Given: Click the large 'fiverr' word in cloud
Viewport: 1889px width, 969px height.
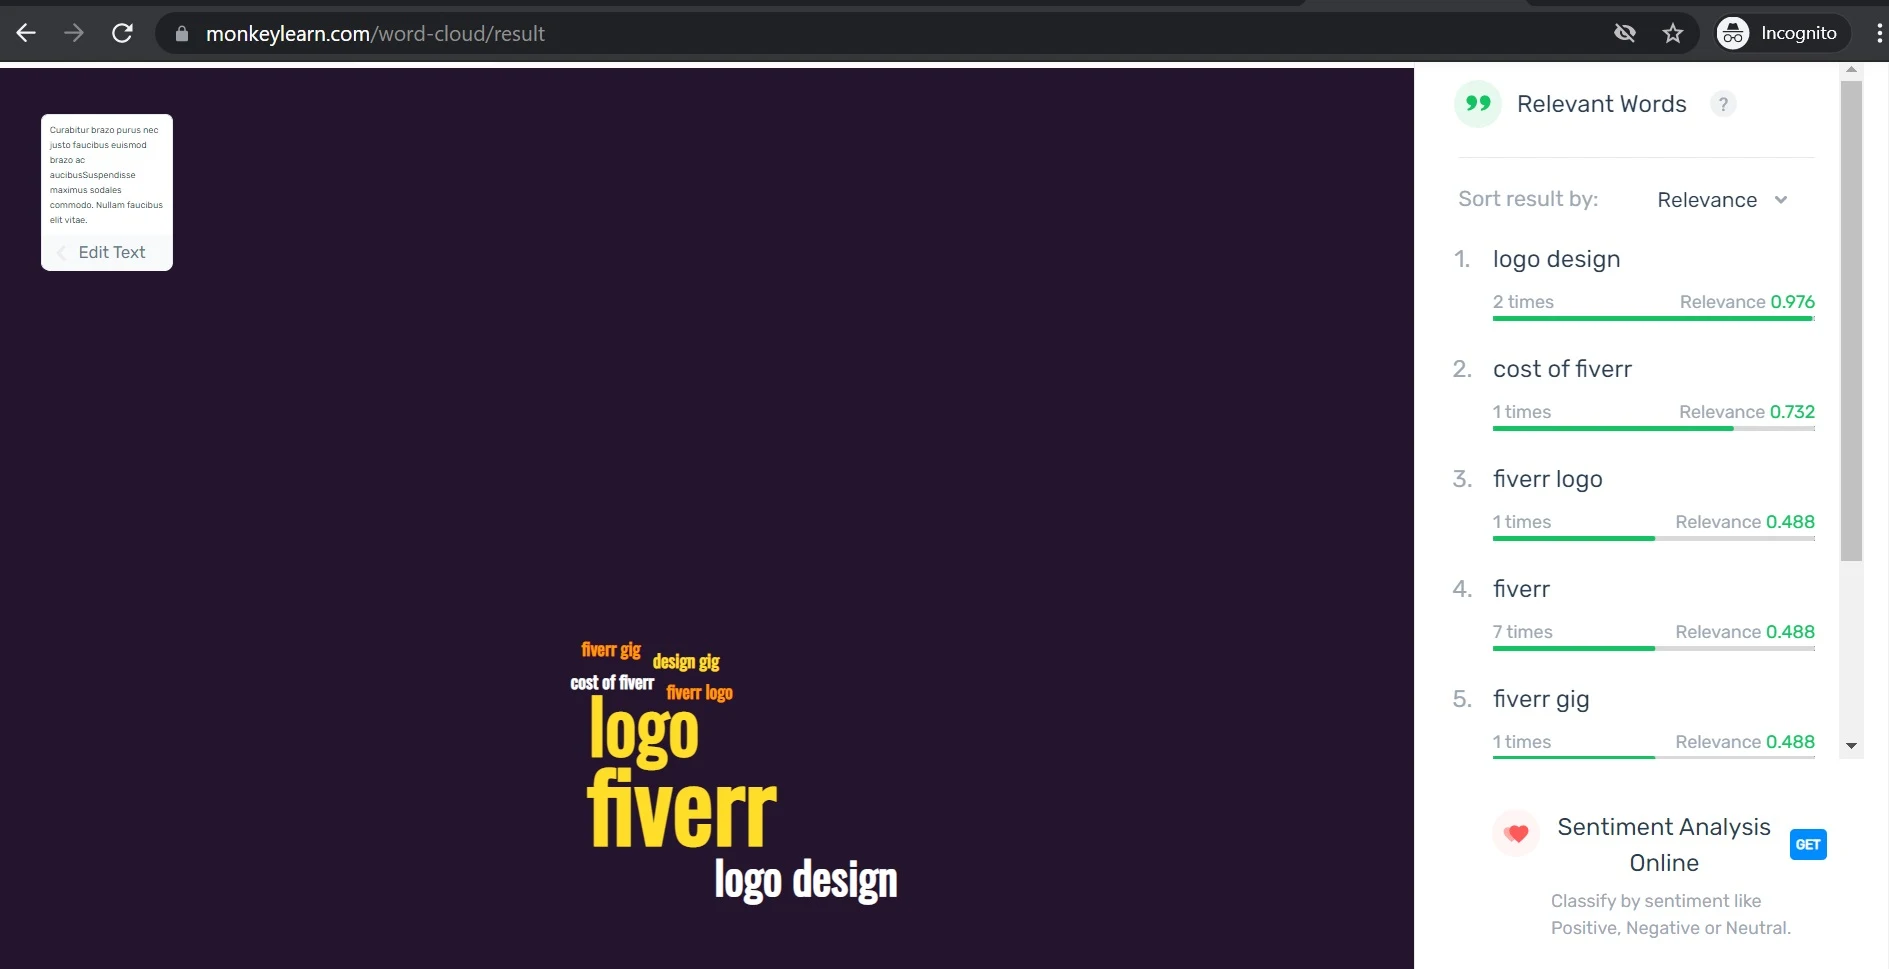Looking at the screenshot, I should [x=682, y=809].
